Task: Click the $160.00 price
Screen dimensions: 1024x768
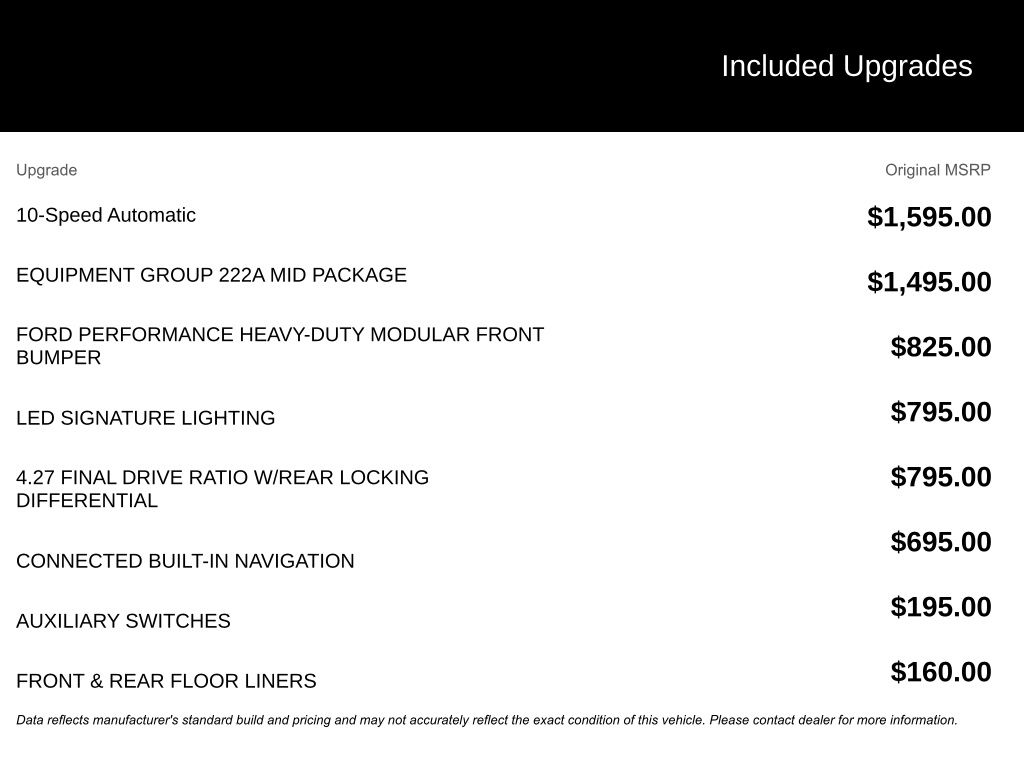Action: pos(941,672)
